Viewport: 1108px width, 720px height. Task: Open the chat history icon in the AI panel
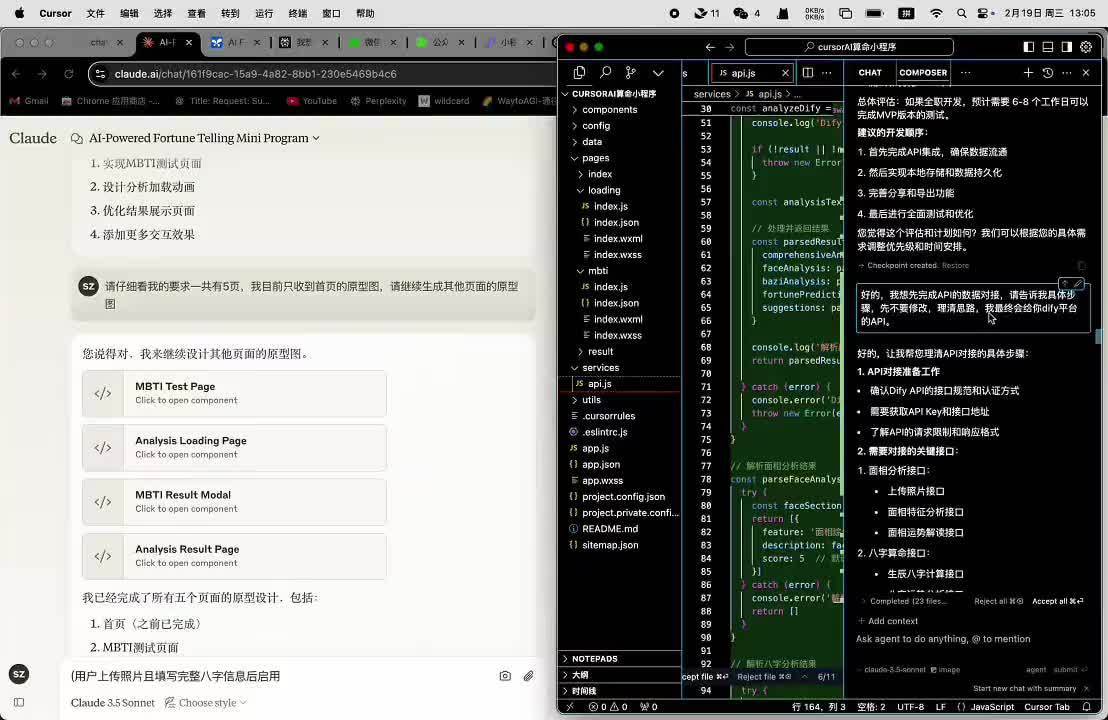point(1046,72)
